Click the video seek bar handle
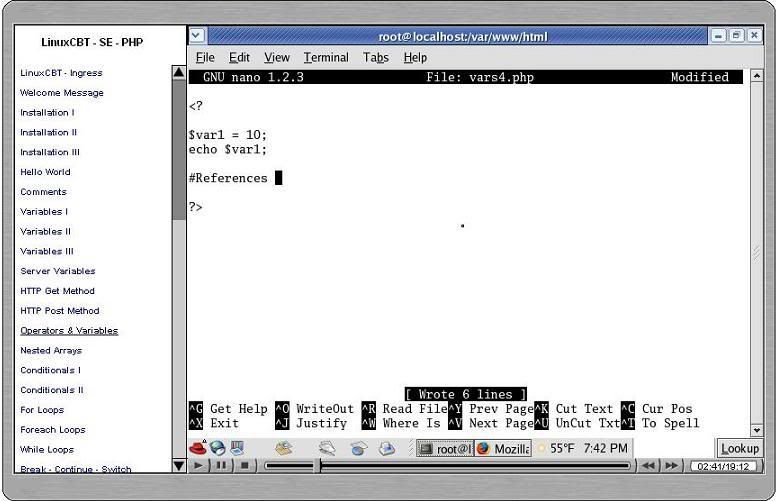 (x=320, y=465)
